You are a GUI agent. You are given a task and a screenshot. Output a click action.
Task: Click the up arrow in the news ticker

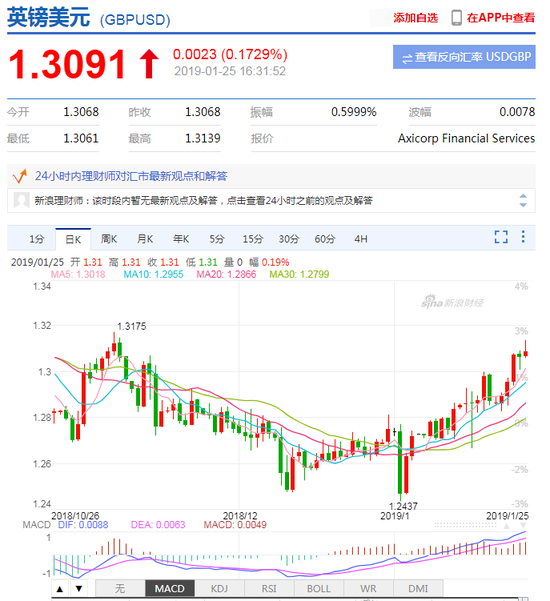(523, 196)
